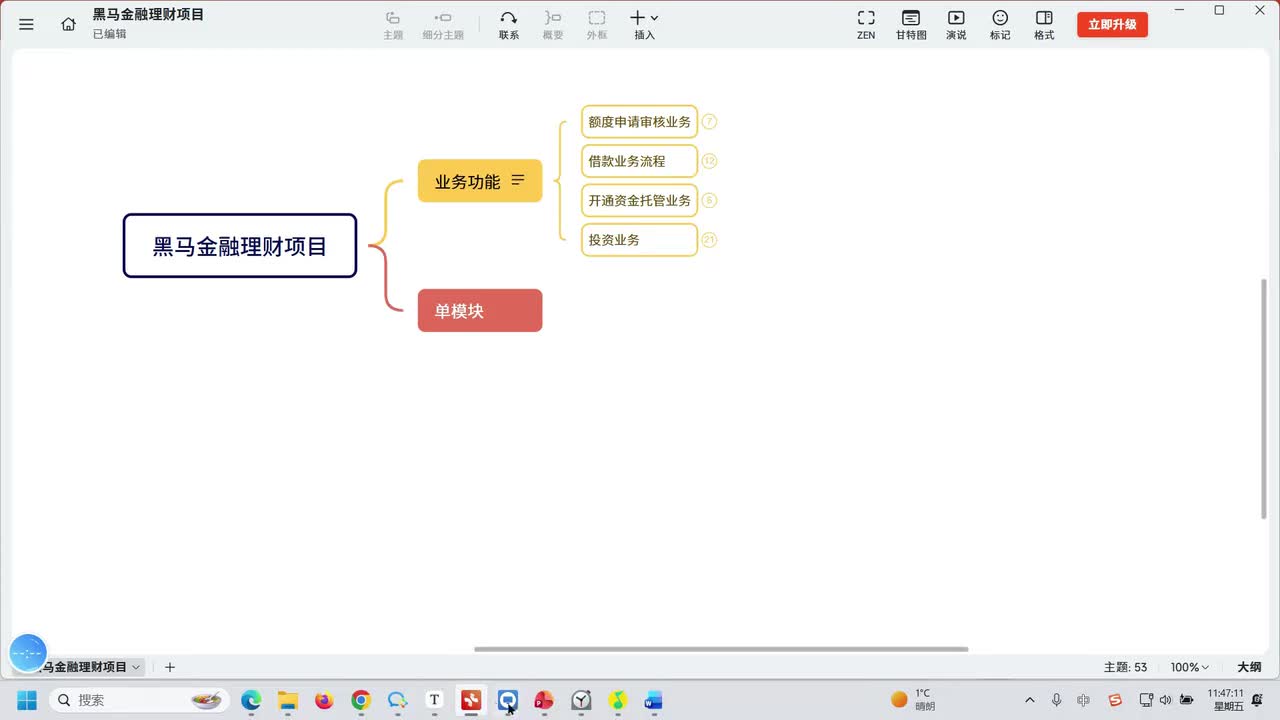
Task: Open the 100% zoom level dropdown
Action: coord(1190,667)
